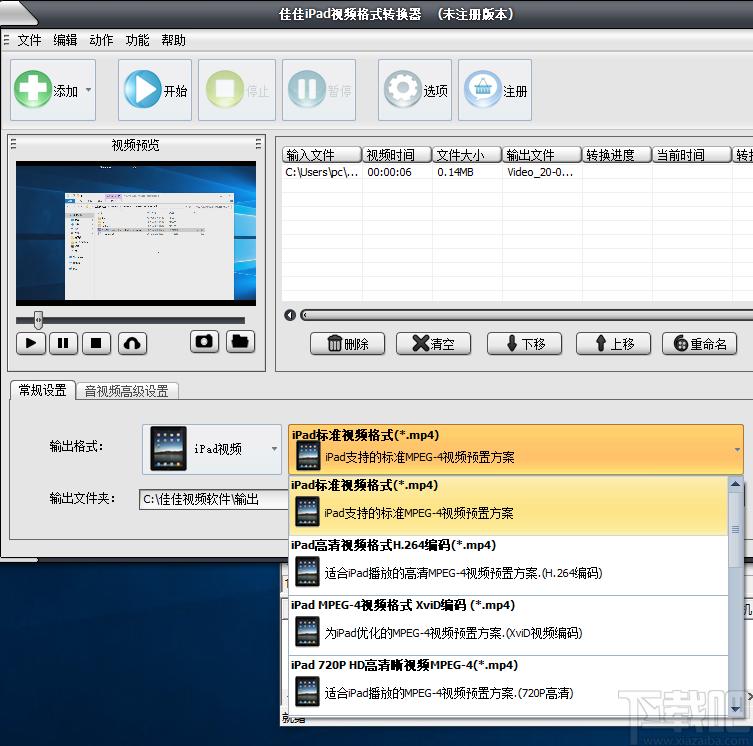Click the headphone audio button in preview

point(132,343)
